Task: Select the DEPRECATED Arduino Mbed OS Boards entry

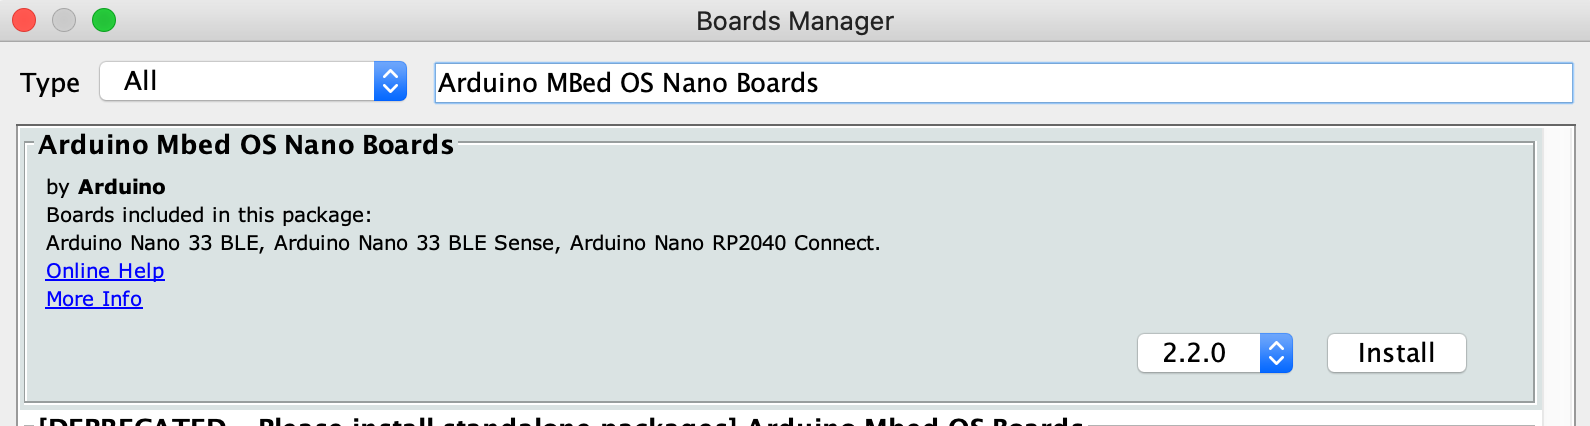Action: coord(560,420)
